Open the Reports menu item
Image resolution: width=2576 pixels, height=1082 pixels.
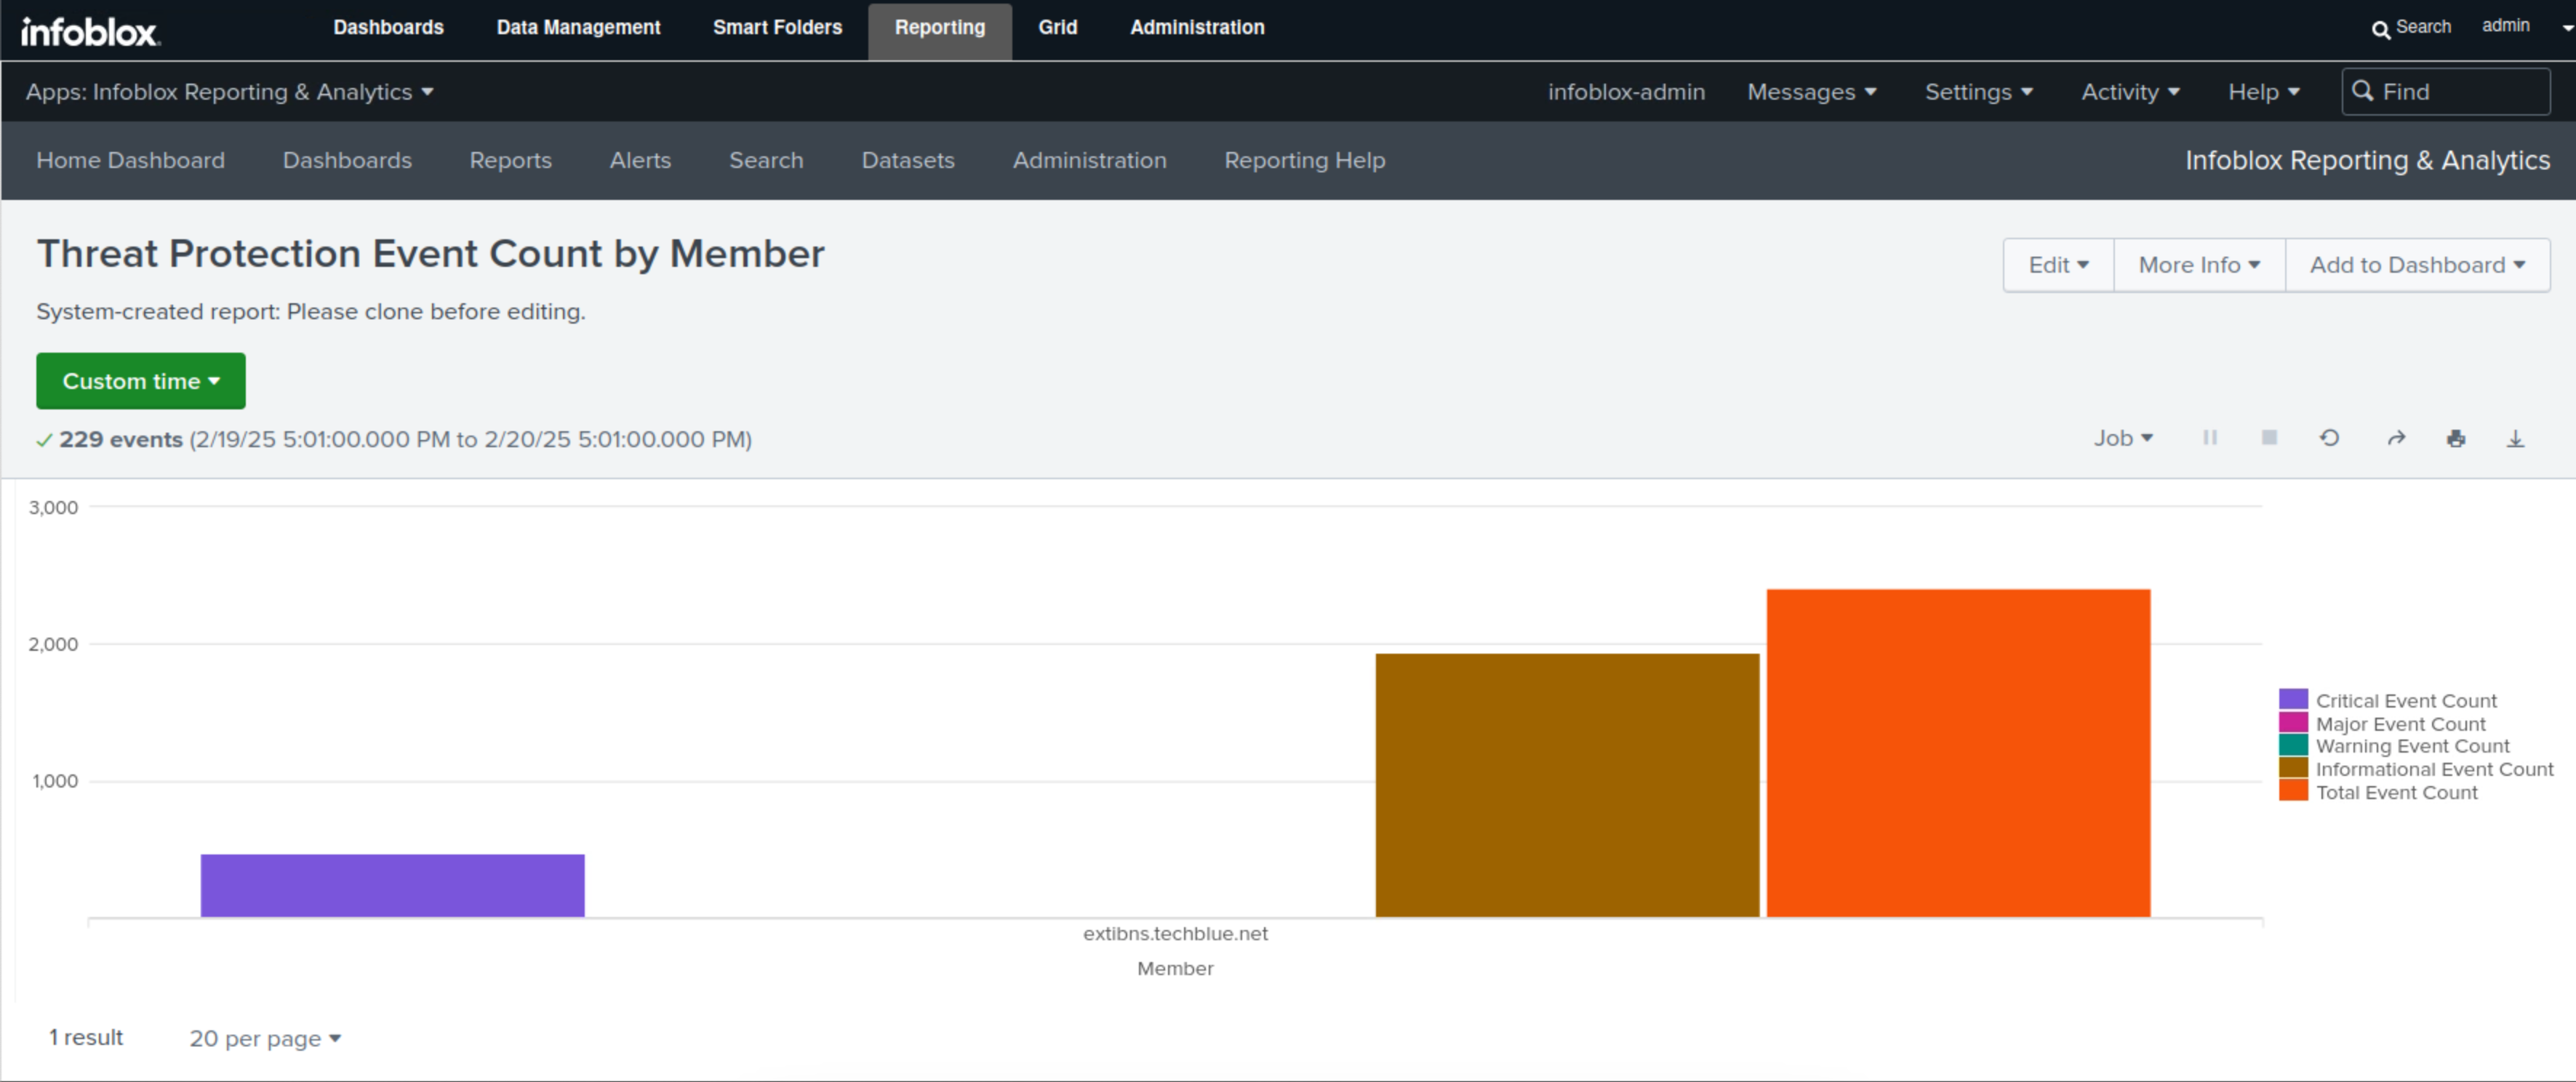[x=510, y=160]
